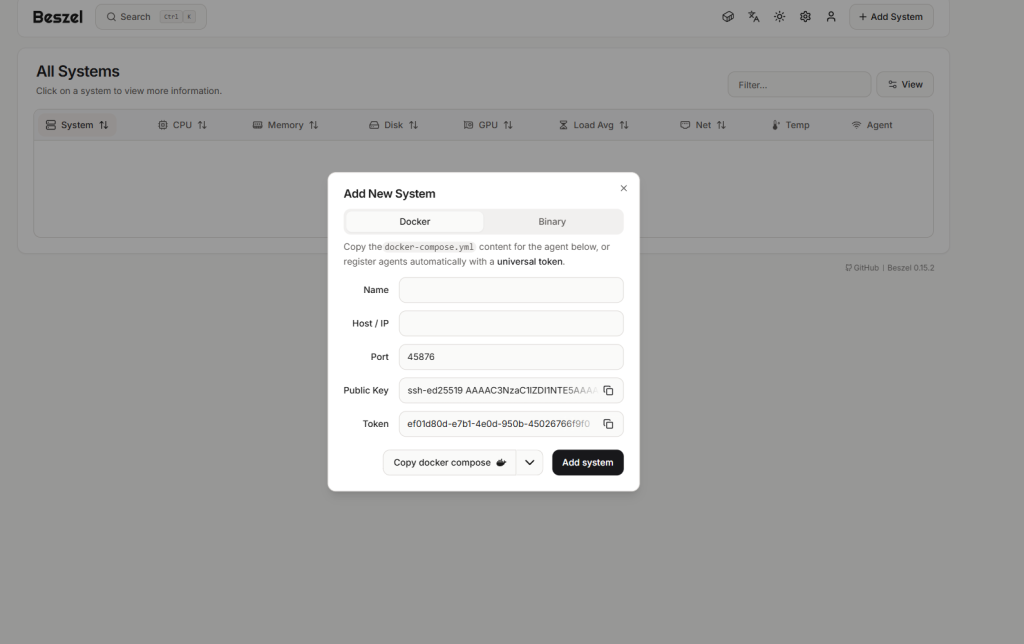1024x644 pixels.
Task: Click the Add system submit button
Action: click(x=587, y=462)
